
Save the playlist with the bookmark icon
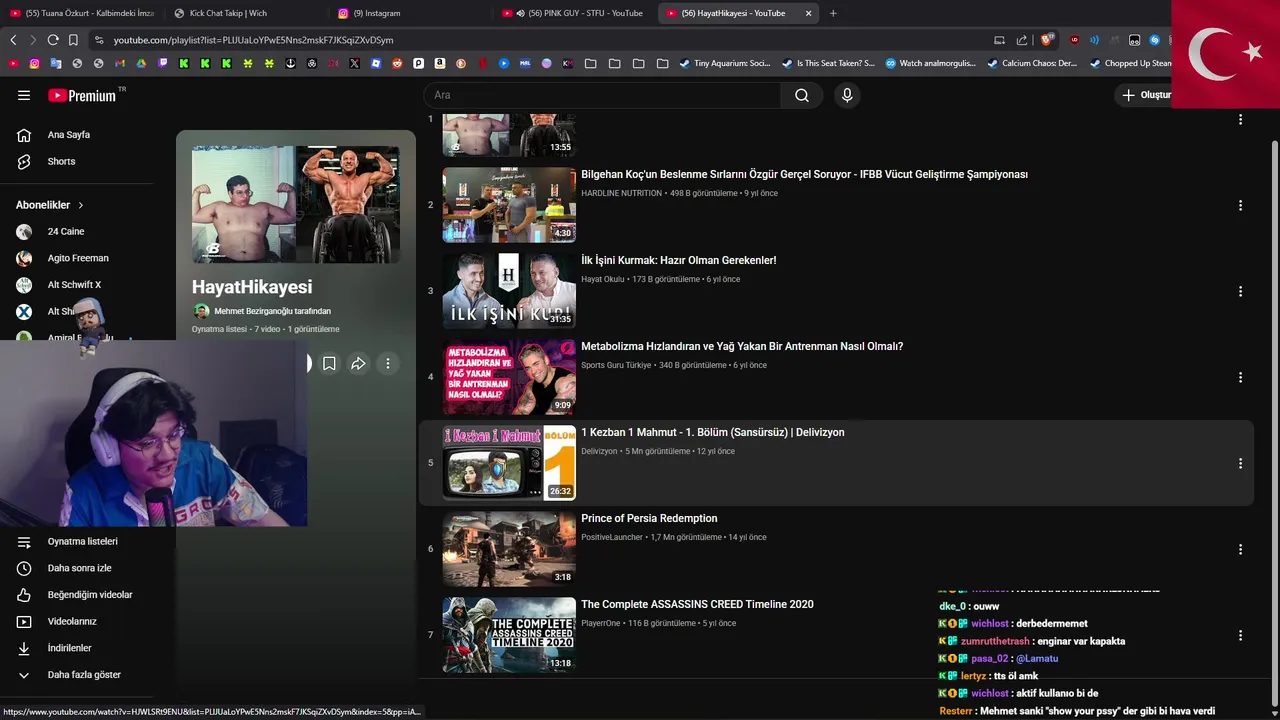tap(329, 364)
